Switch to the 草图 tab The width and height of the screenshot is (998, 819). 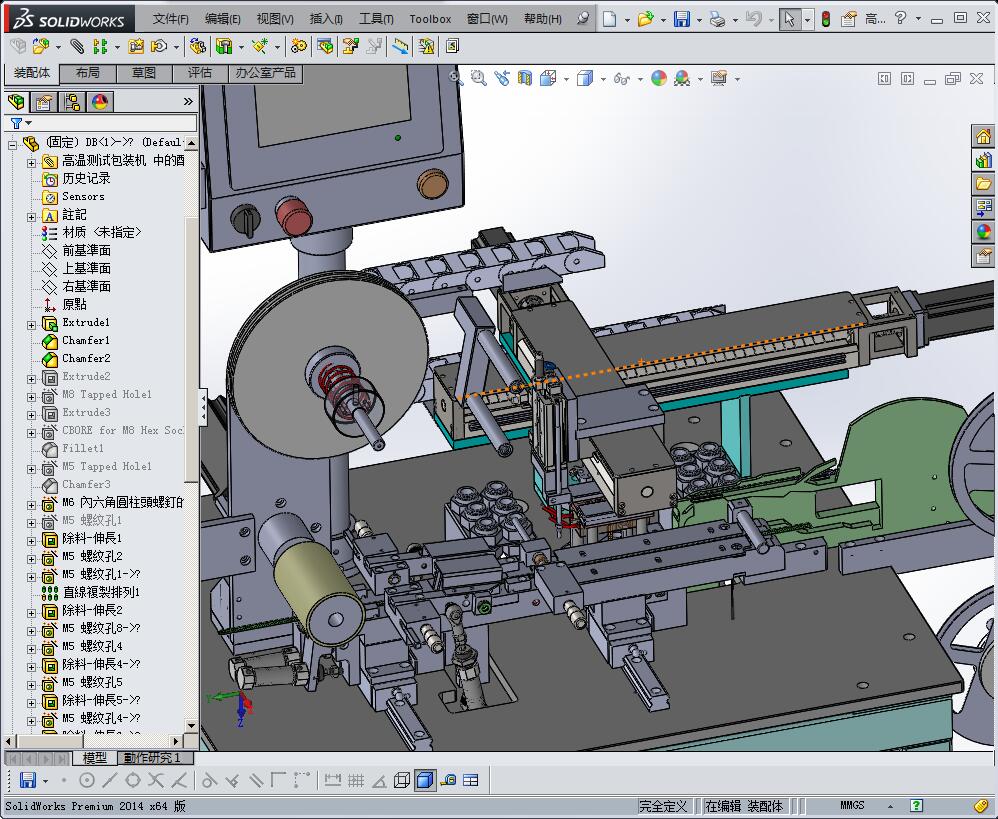click(143, 73)
